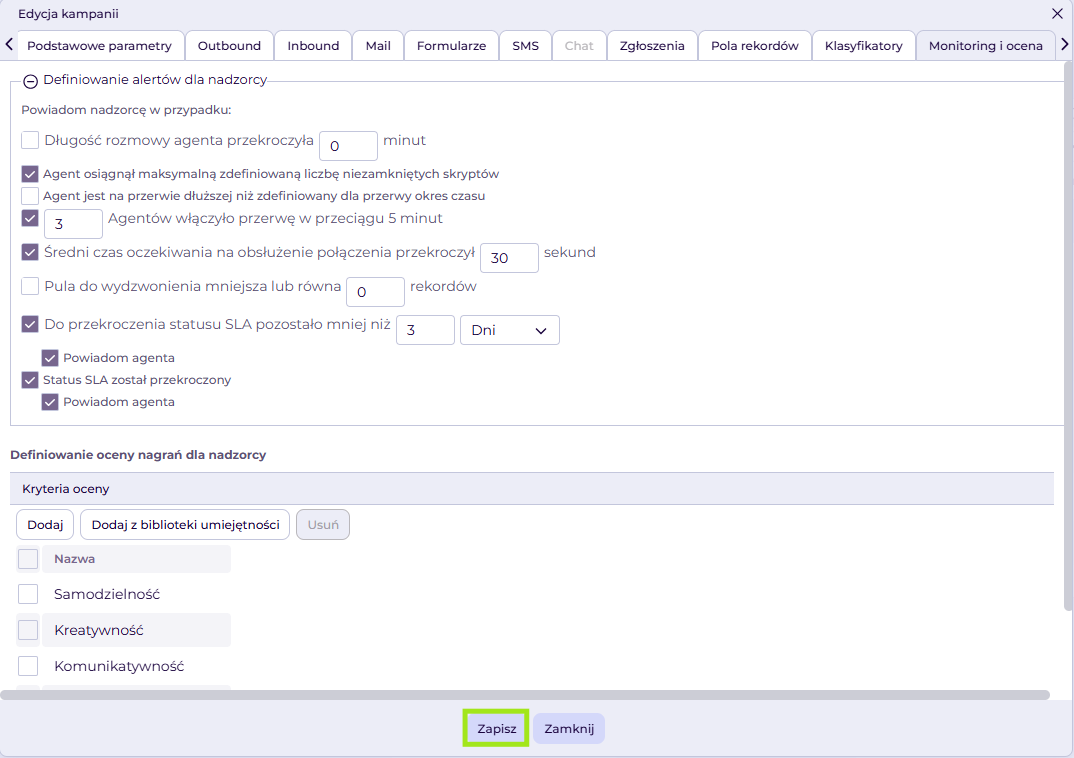Click Dodaj z biblioteki umiejętności

click(186, 525)
